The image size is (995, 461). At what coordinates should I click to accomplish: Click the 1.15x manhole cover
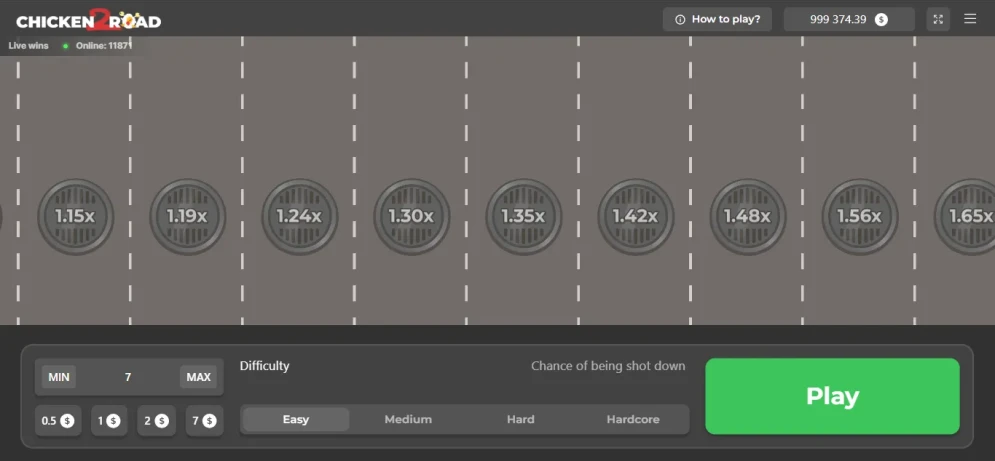pos(76,217)
